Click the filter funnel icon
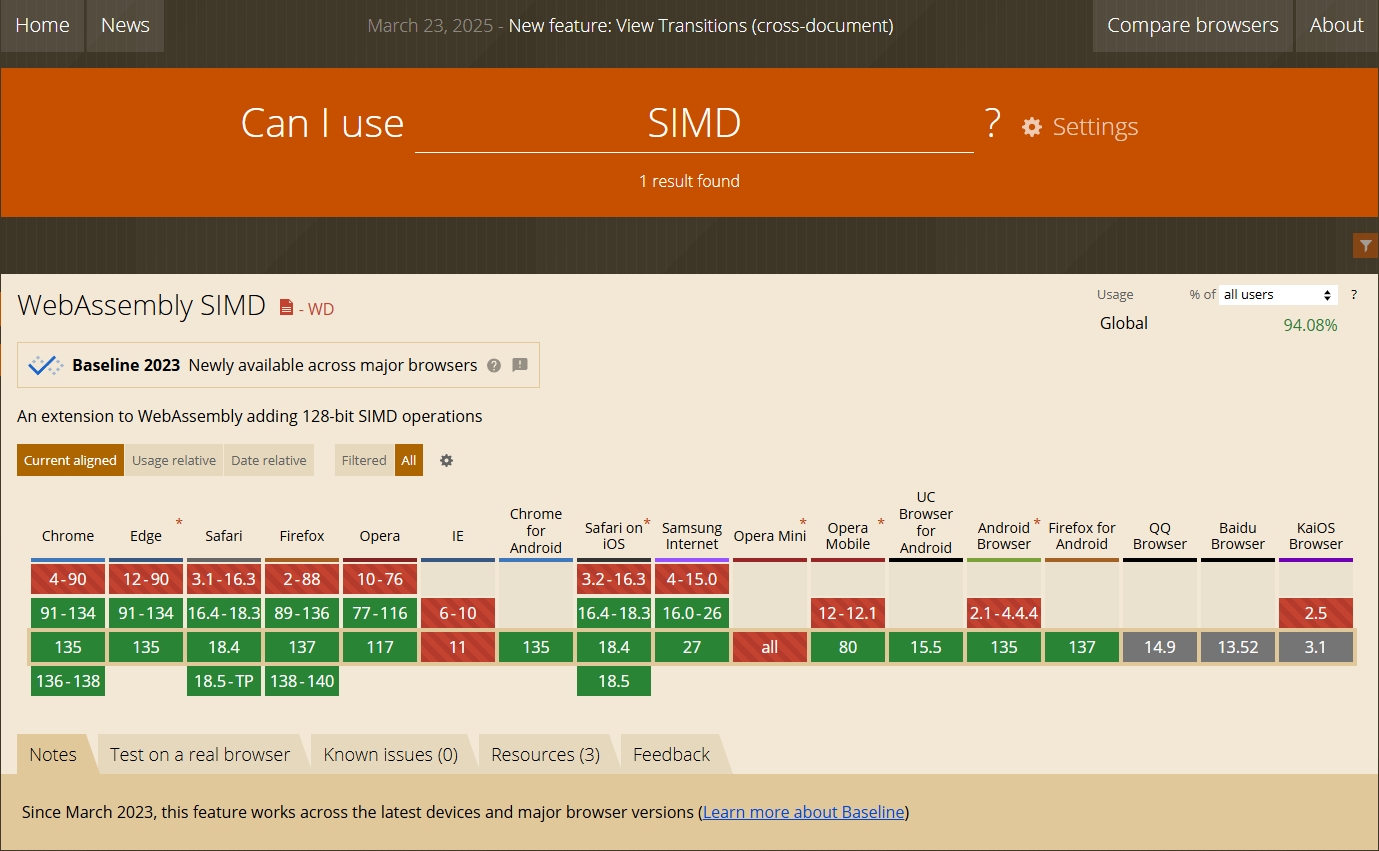The width and height of the screenshot is (1379, 851). pyautogui.click(x=1366, y=245)
